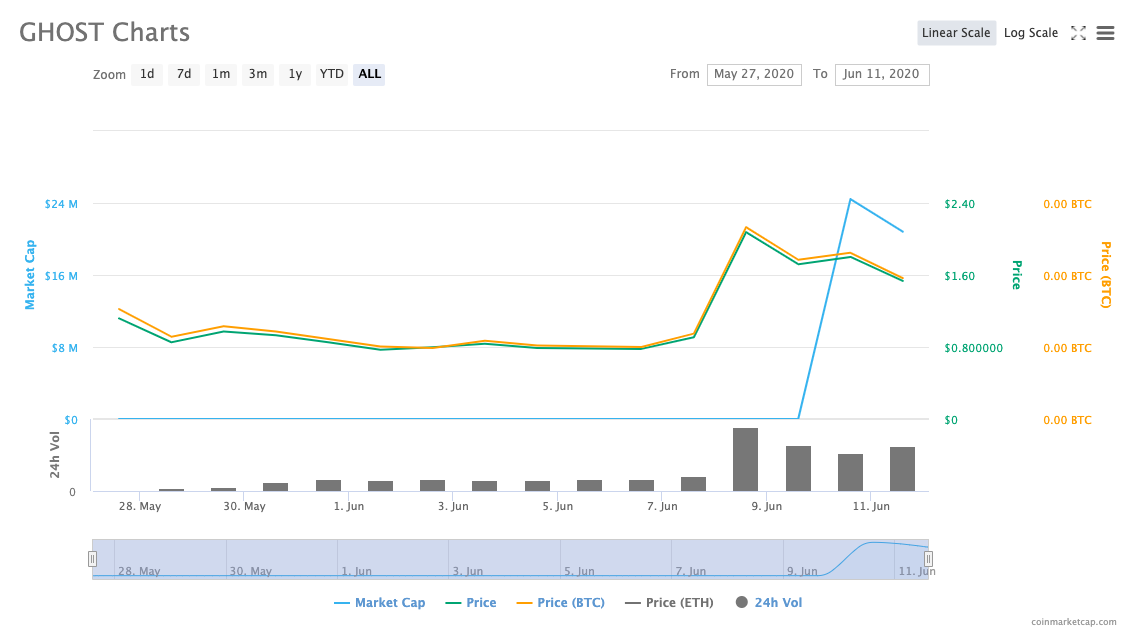Image resolution: width=1141 pixels, height=643 pixels.
Task: Toggle Price (ETH) series in legend
Action: 669,602
